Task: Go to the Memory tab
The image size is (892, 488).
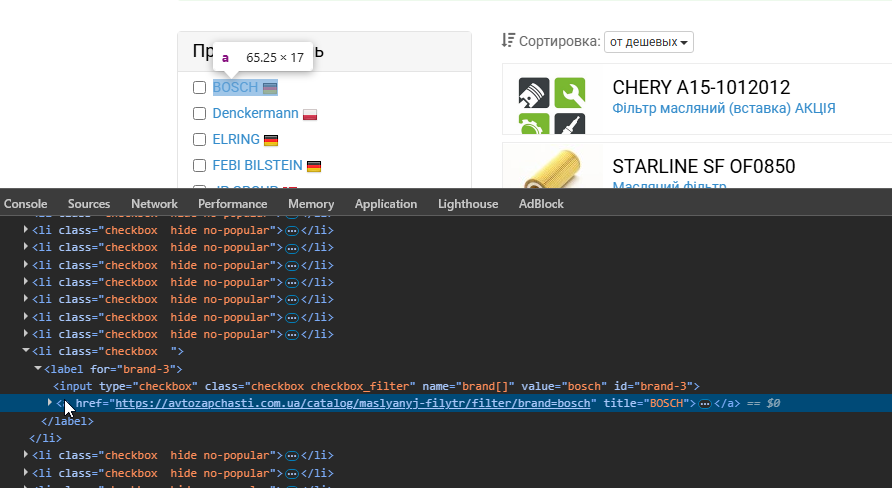Action: tap(311, 204)
